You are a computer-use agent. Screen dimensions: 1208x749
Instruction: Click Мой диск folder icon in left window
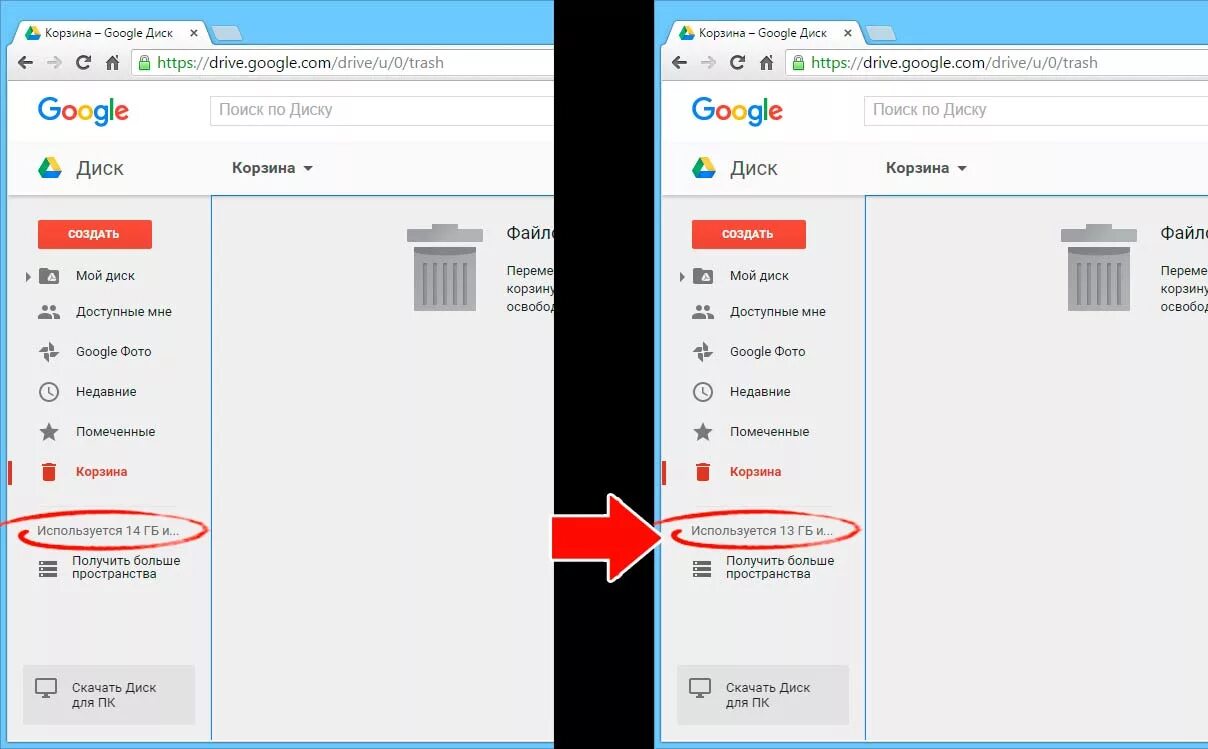point(49,276)
